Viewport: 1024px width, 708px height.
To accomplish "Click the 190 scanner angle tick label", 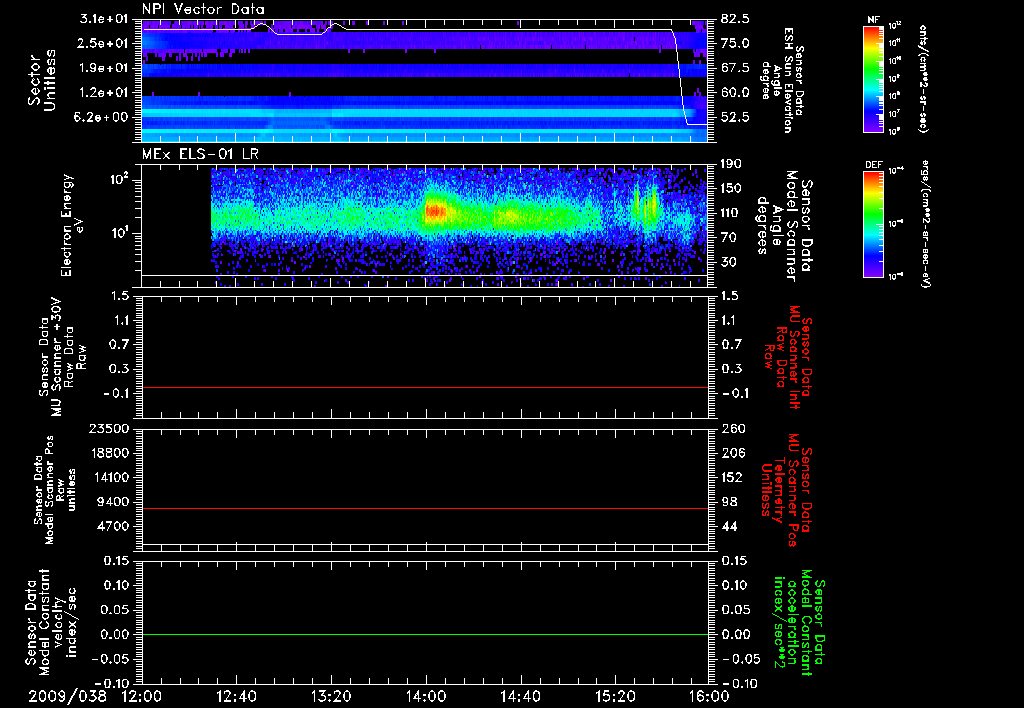I will pos(733,164).
